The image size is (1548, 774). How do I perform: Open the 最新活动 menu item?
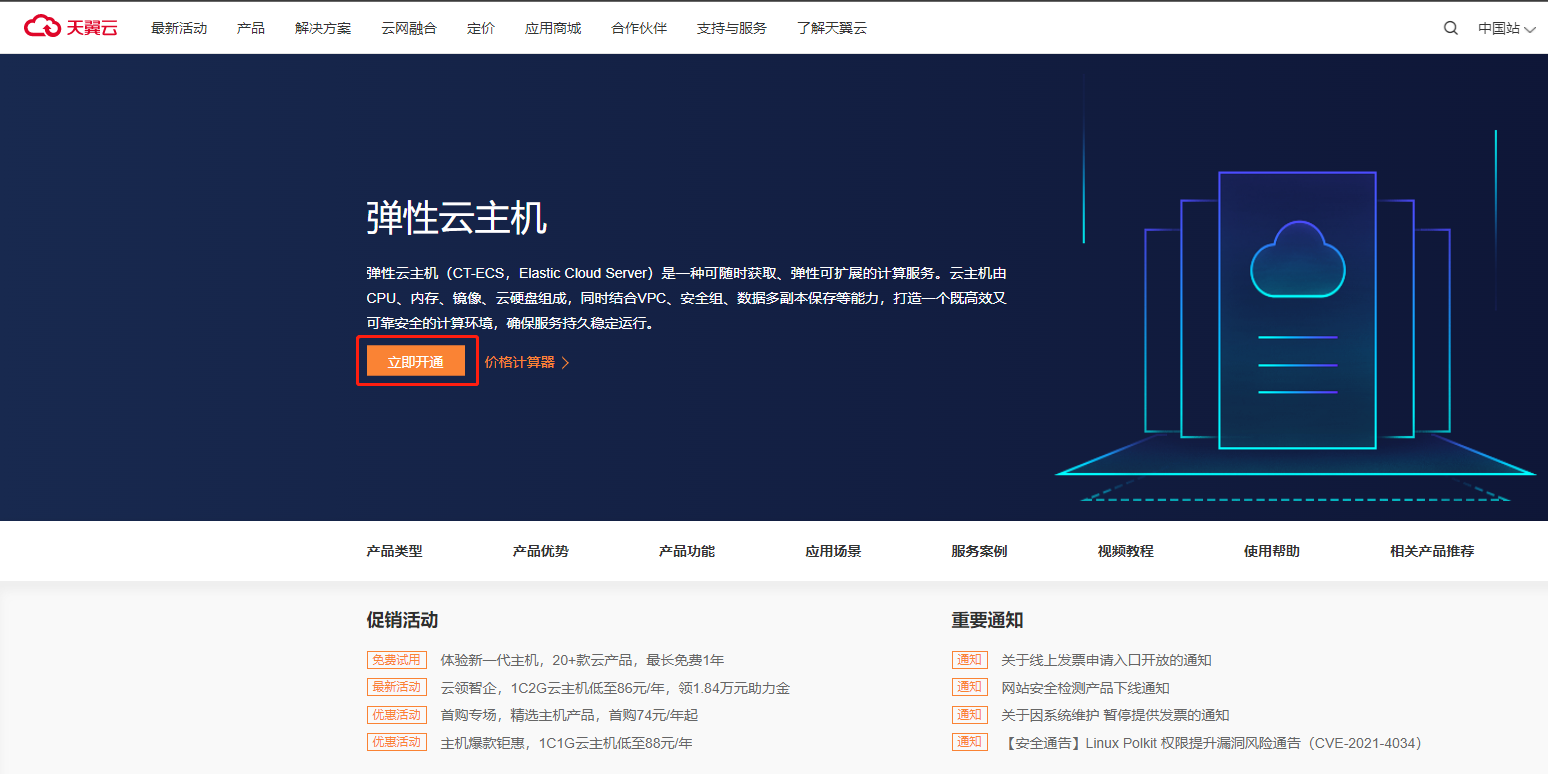[179, 28]
